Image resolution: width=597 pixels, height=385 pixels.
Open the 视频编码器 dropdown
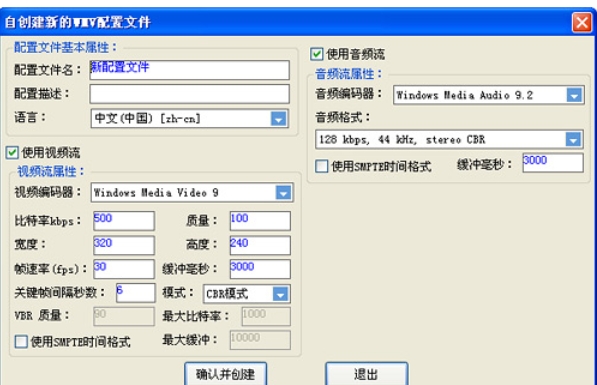click(x=192, y=192)
